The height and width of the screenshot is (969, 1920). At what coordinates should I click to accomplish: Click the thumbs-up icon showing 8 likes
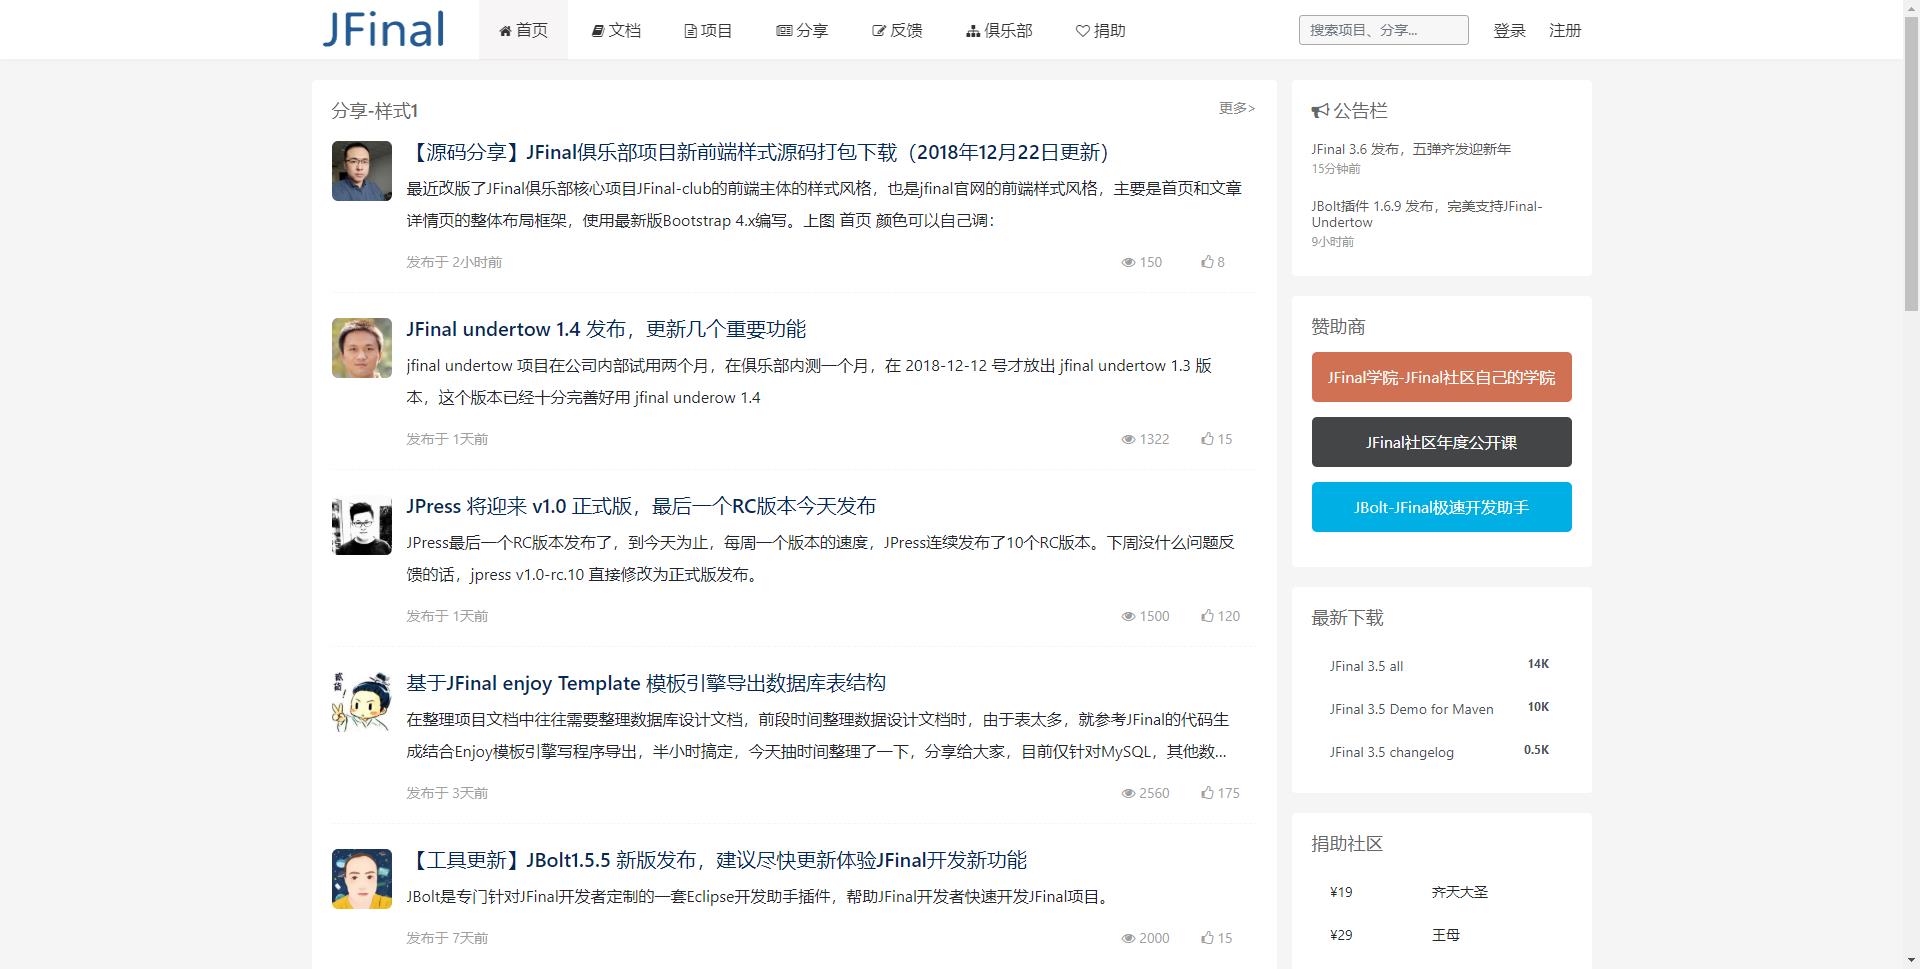click(1207, 262)
